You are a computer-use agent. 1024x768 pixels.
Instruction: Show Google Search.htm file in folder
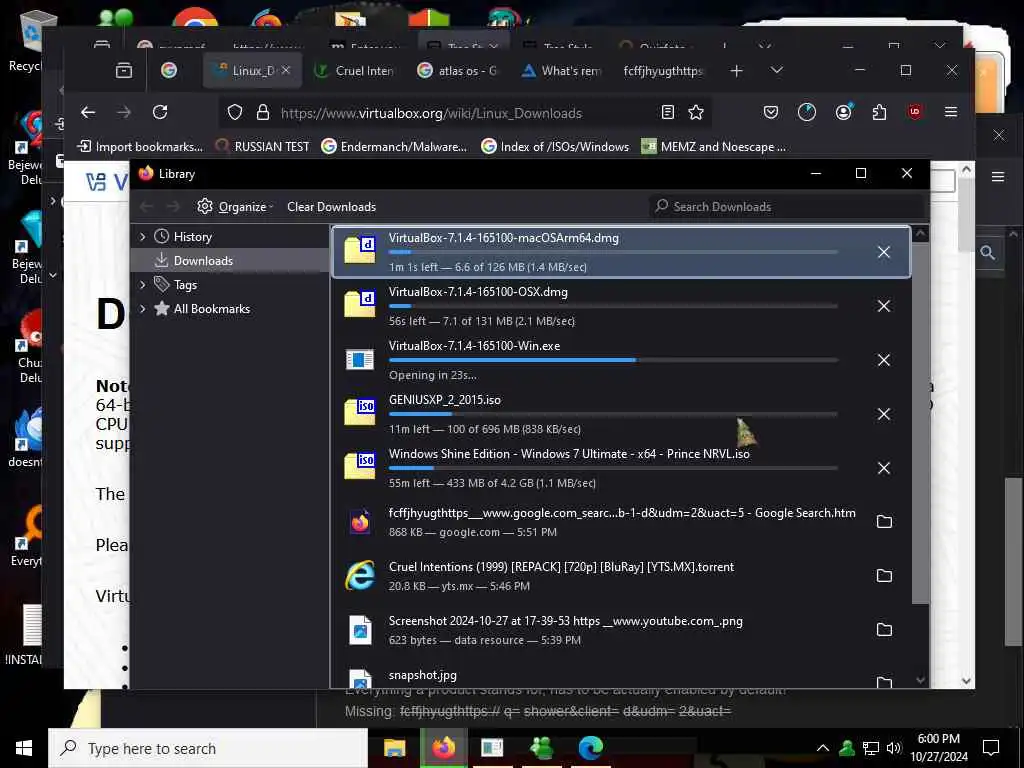coord(884,522)
